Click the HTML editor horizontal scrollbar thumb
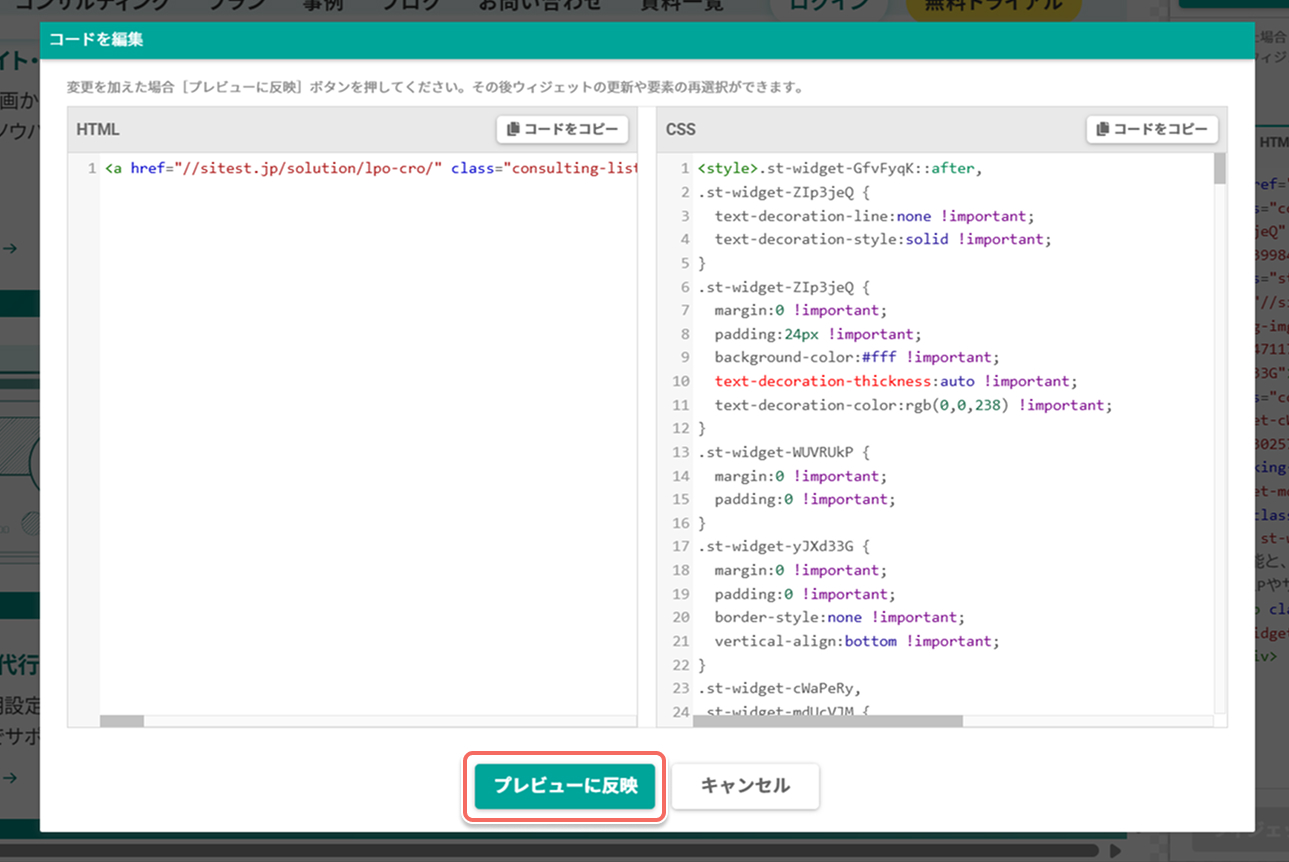Screen dimensions: 1289x862 click(122, 721)
